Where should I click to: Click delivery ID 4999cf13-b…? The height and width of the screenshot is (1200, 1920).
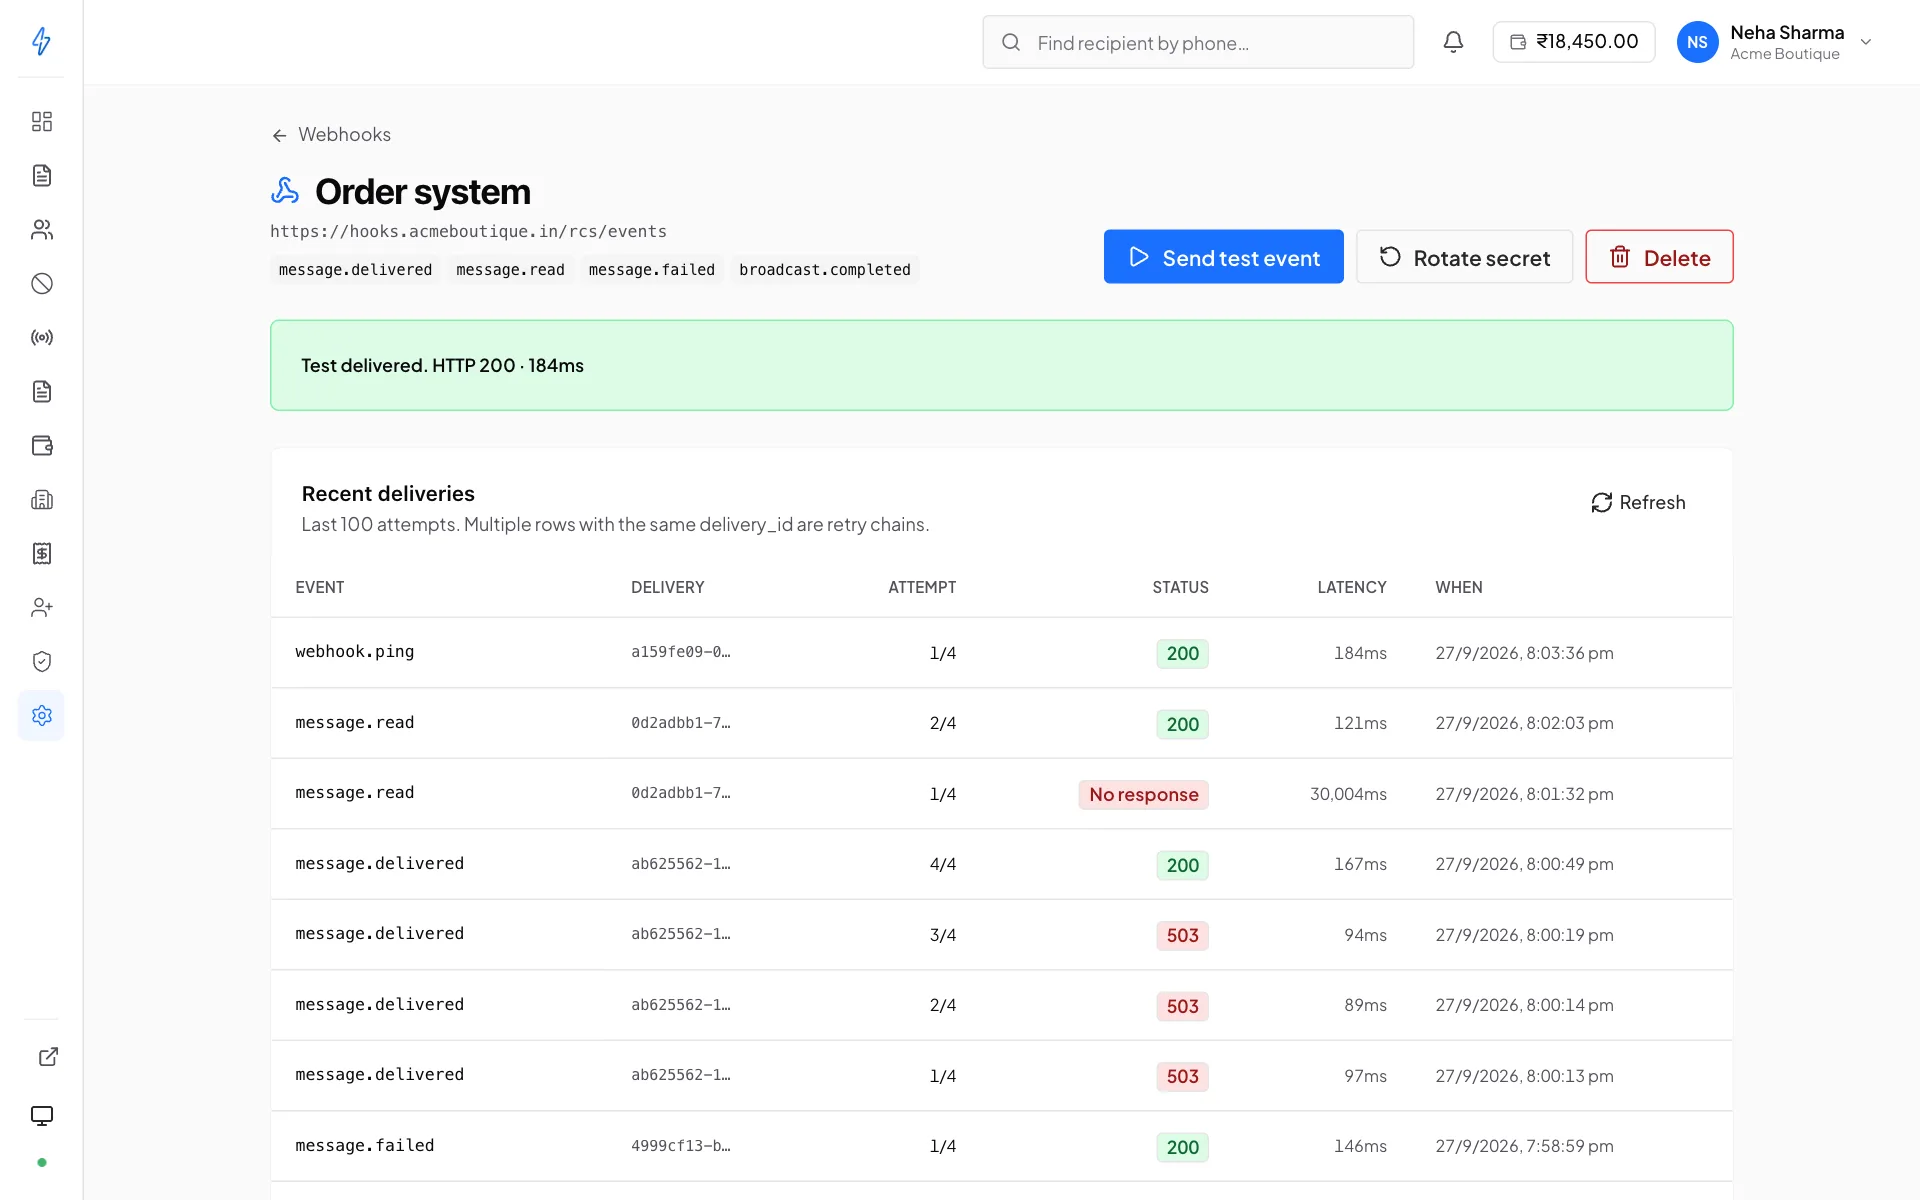pos(681,1146)
